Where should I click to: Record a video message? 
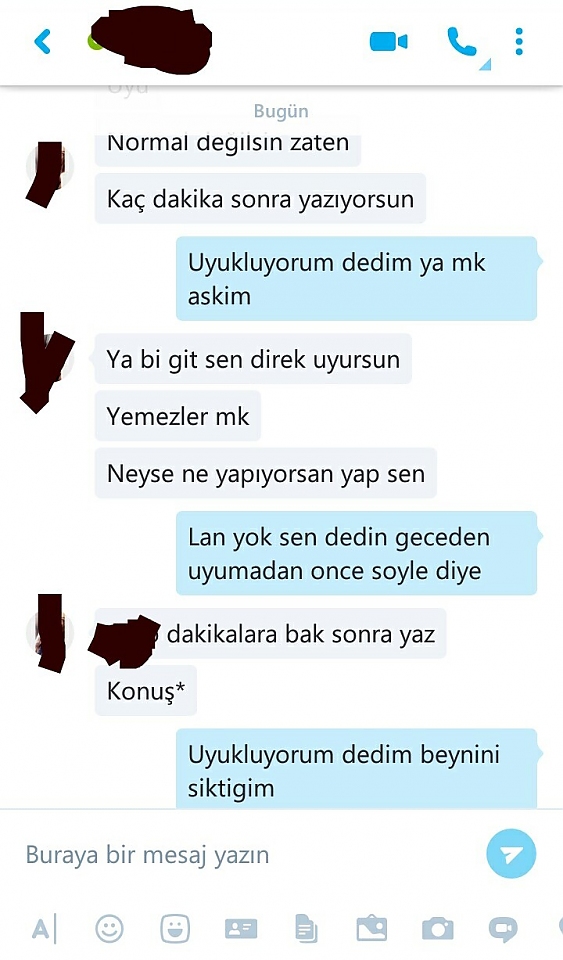click(503, 929)
